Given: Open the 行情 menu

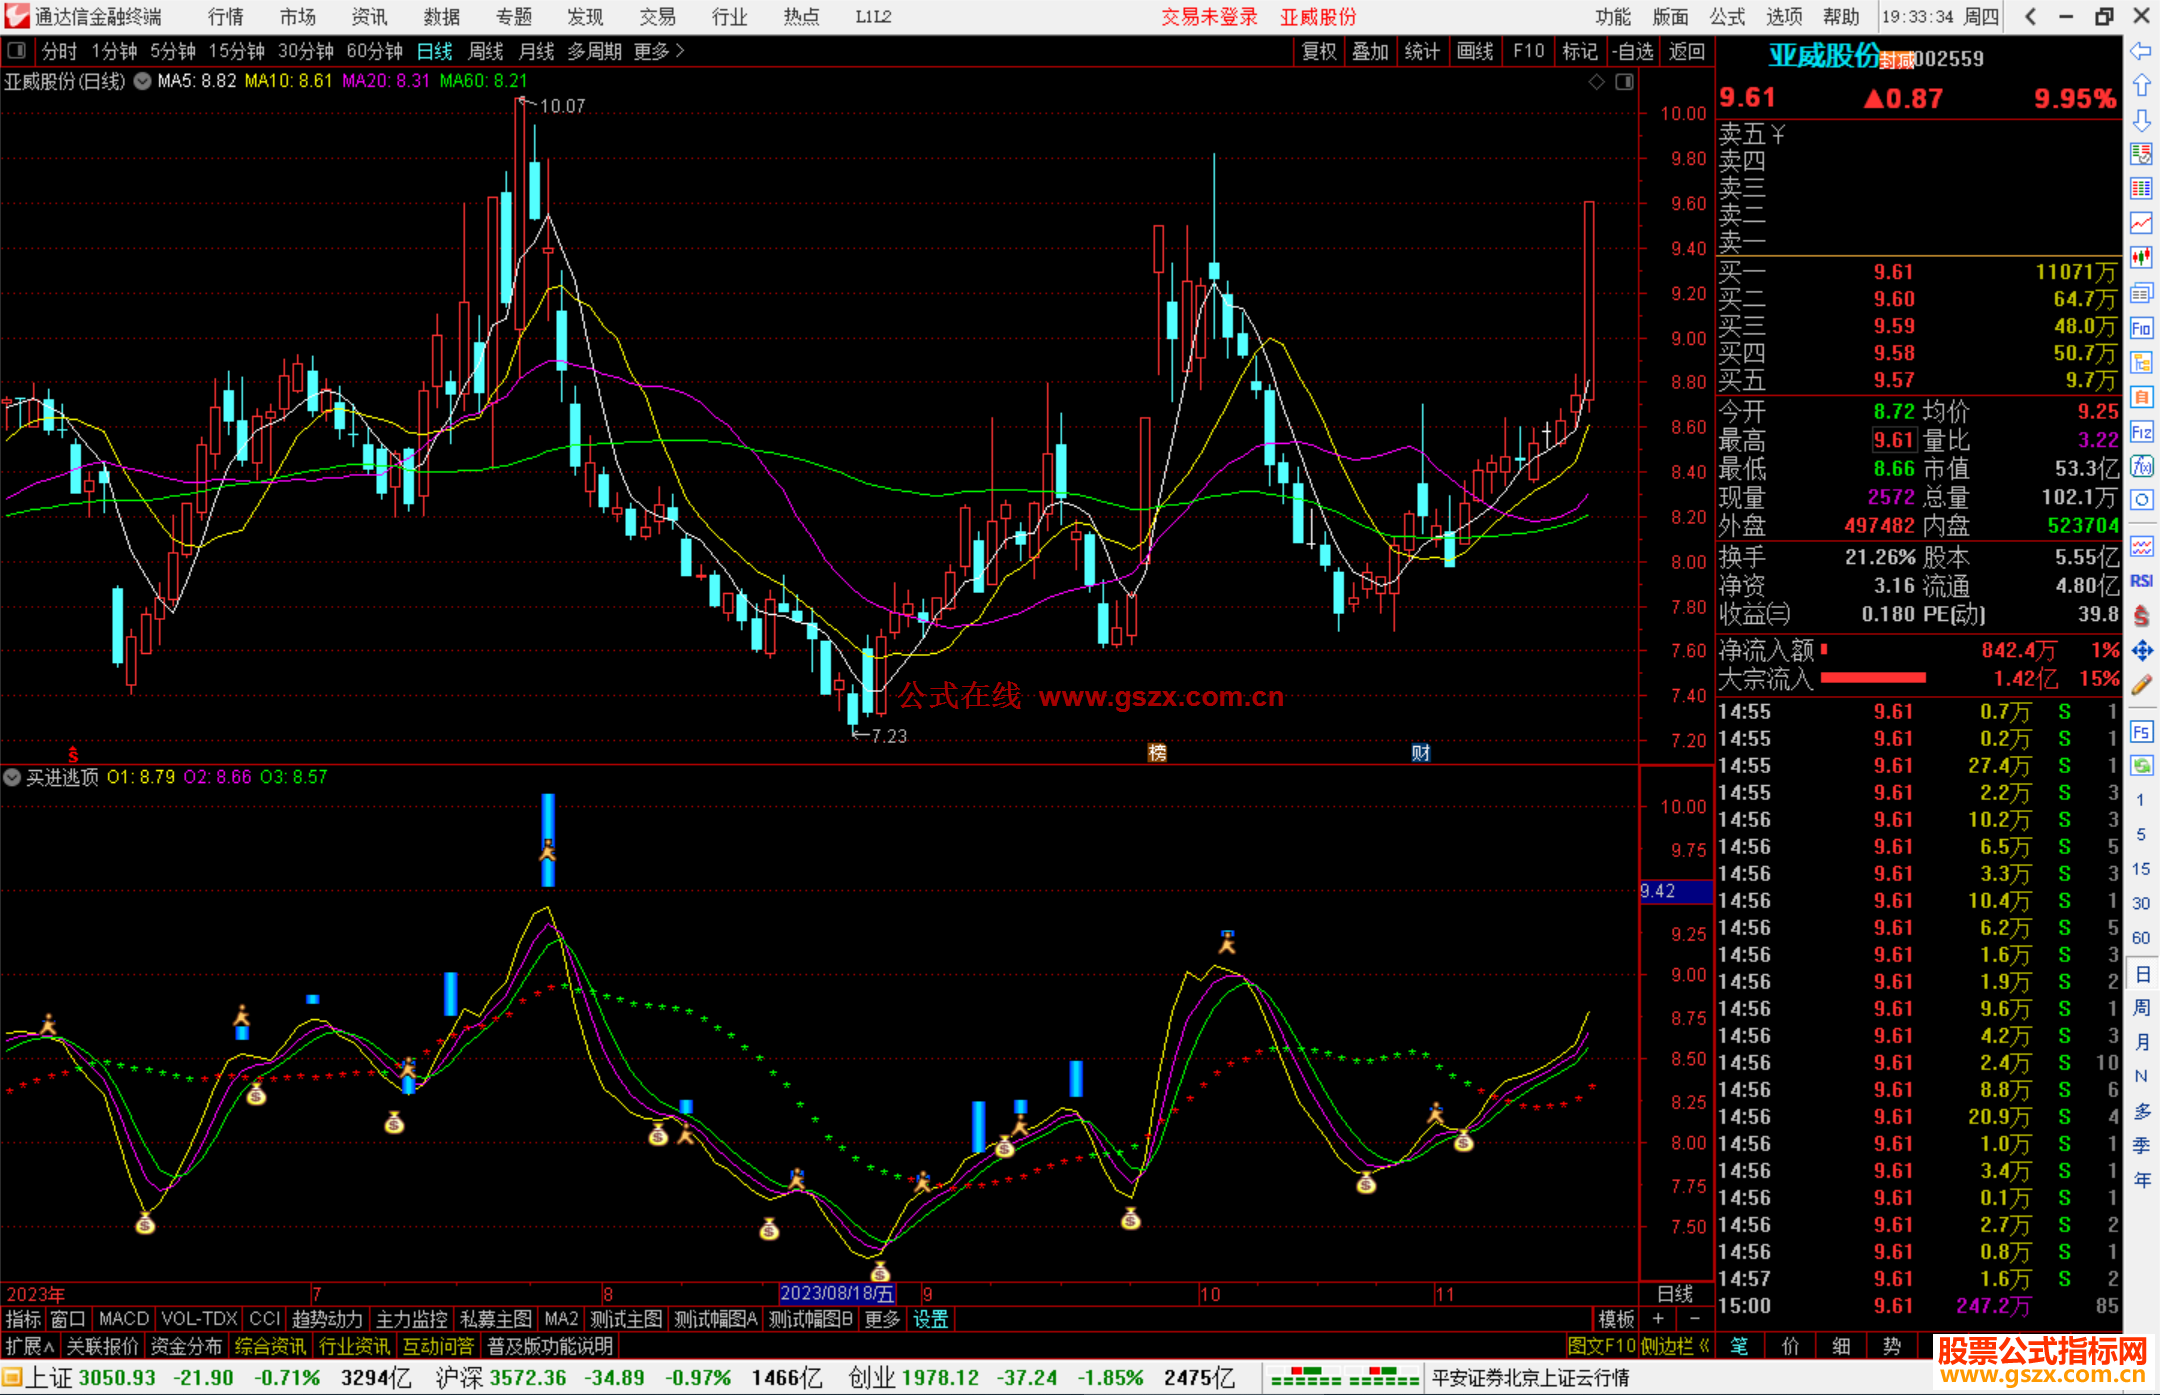Looking at the screenshot, I should point(225,17).
